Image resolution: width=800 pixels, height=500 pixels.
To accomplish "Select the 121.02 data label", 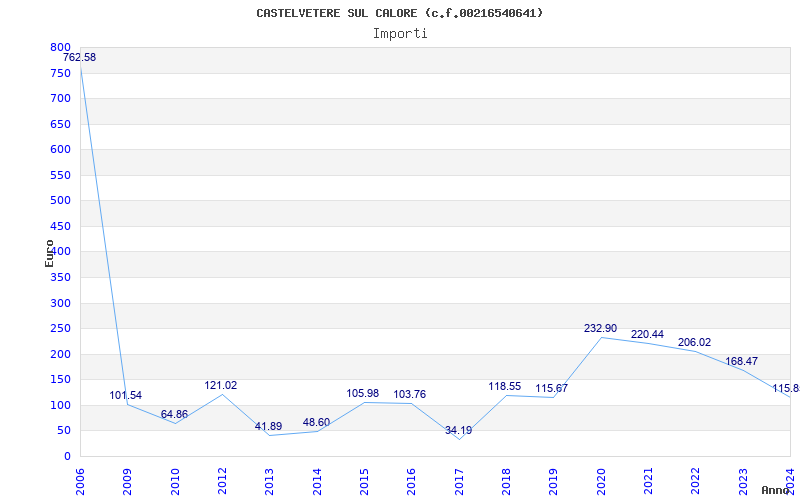I will coord(221,386).
